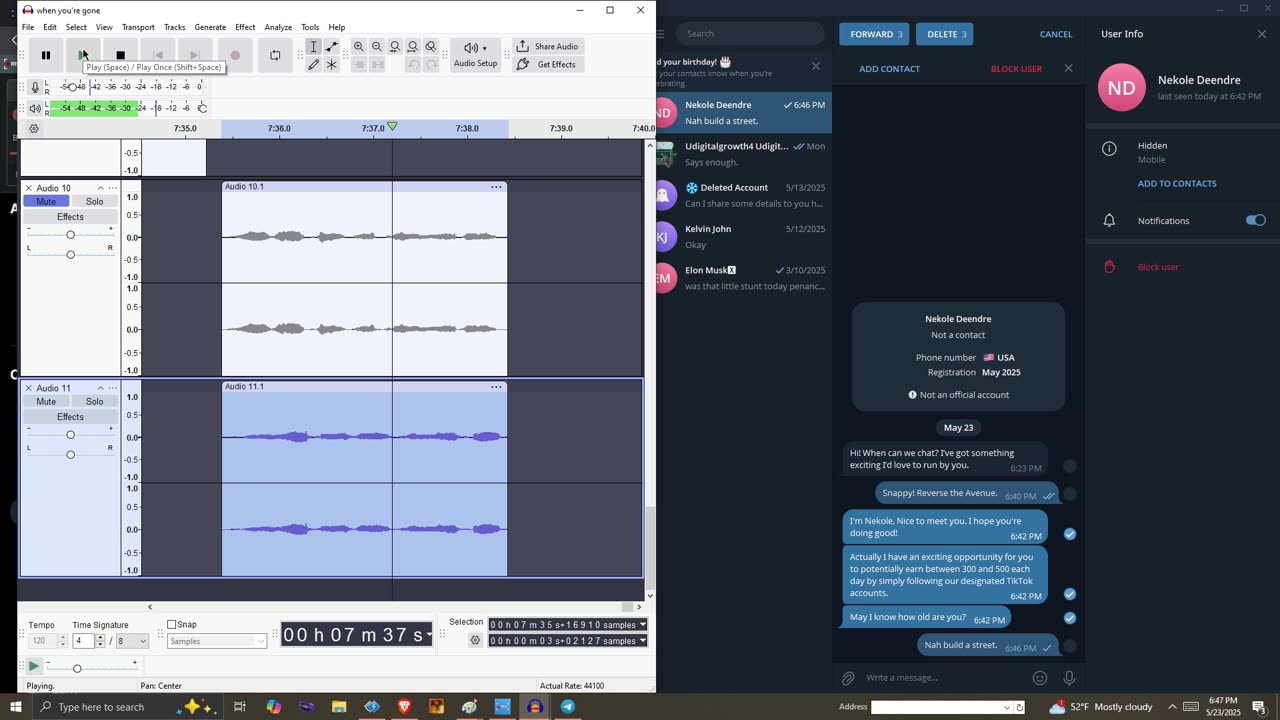Click the attach file paperclip icon
1280x720 pixels.
[x=848, y=678]
